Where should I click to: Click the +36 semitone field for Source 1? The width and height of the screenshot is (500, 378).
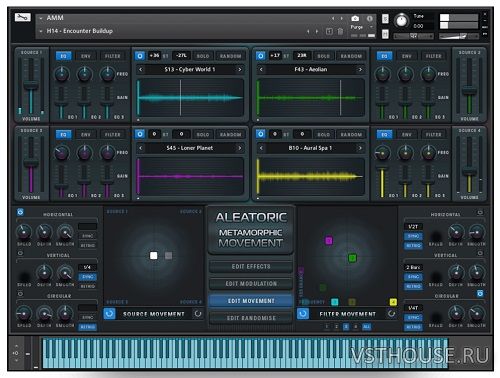tap(154, 56)
